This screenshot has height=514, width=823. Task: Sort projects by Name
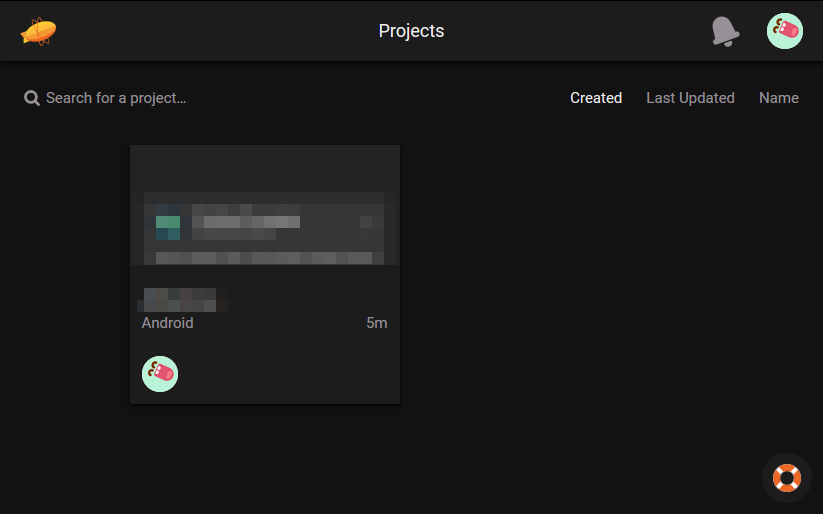(x=778, y=98)
